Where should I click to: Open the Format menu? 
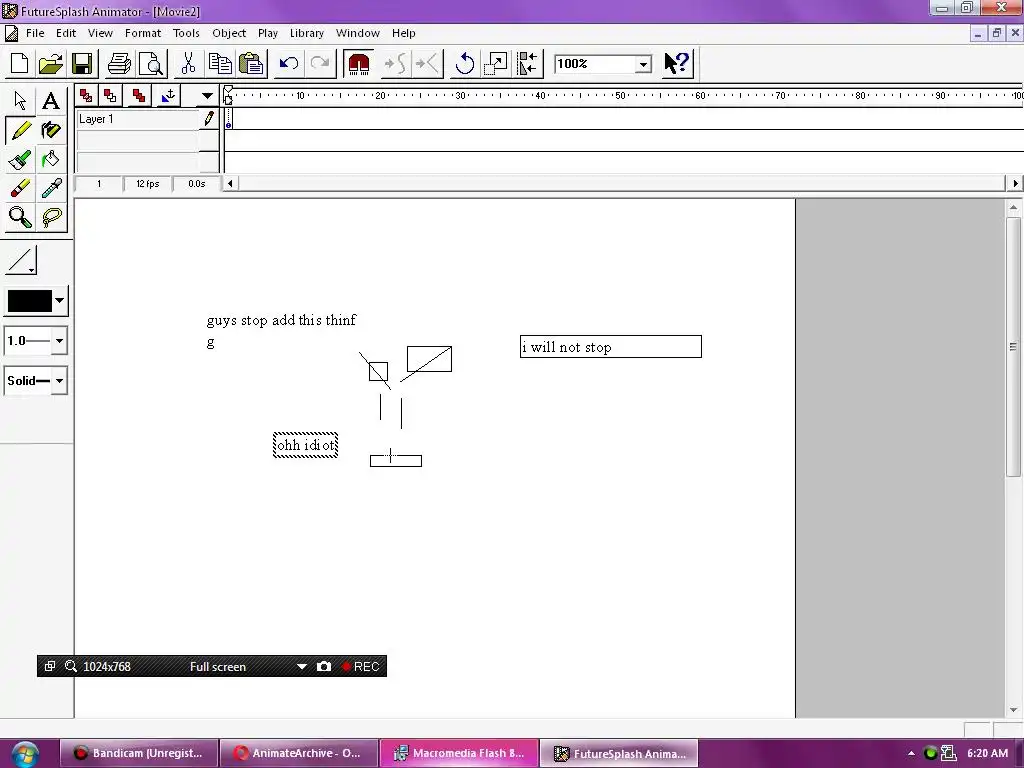(143, 33)
